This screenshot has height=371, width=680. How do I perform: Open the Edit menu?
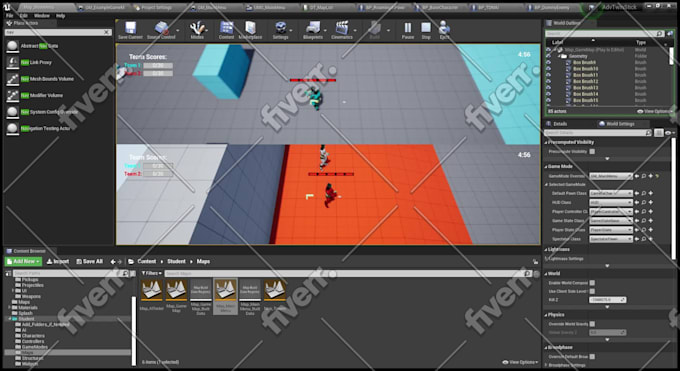pyautogui.click(x=24, y=16)
